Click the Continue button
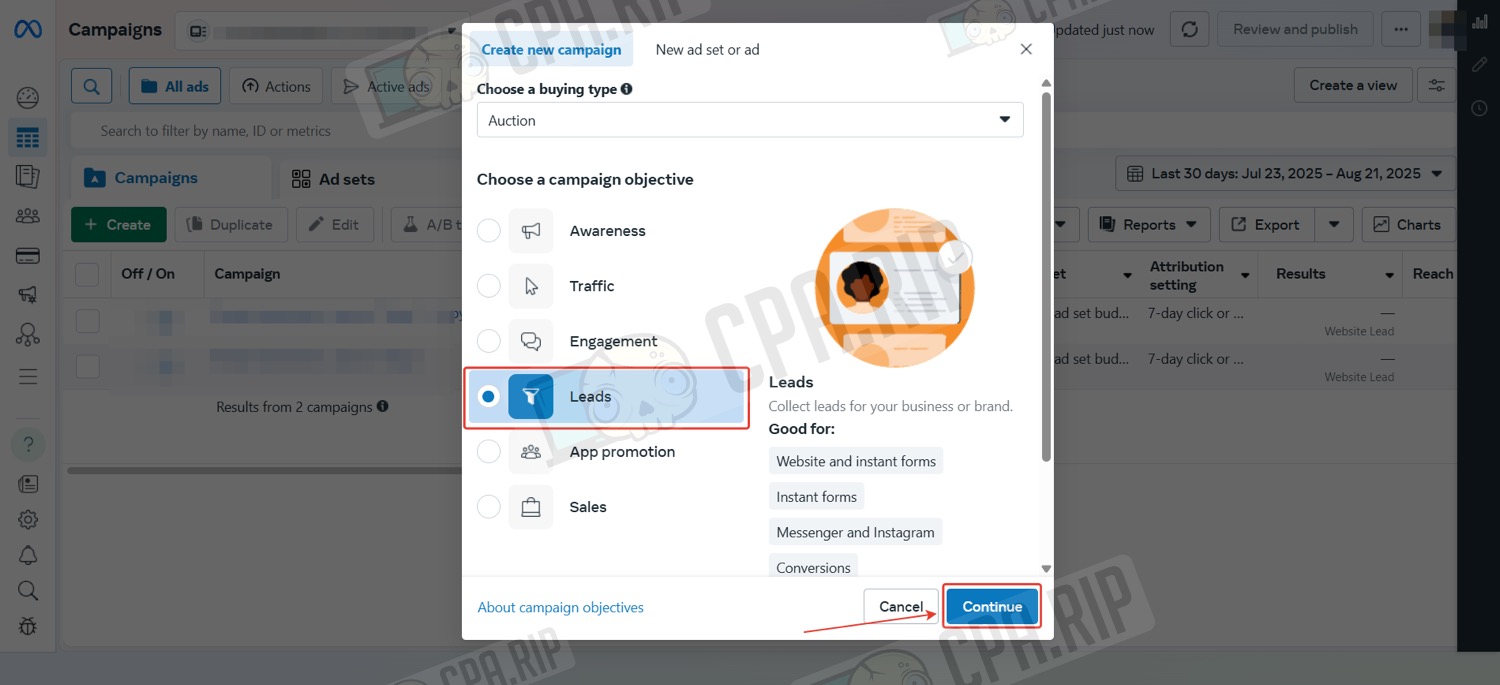Image resolution: width=1500 pixels, height=685 pixels. pos(992,607)
